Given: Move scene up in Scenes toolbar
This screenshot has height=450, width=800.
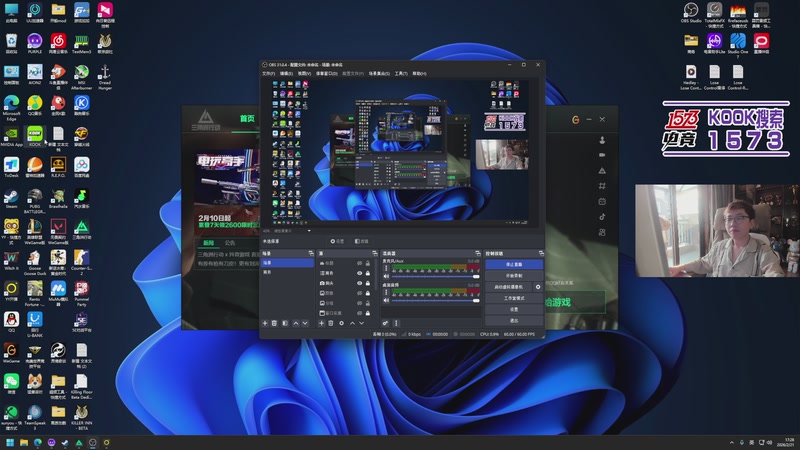Looking at the screenshot, I should tap(296, 323).
